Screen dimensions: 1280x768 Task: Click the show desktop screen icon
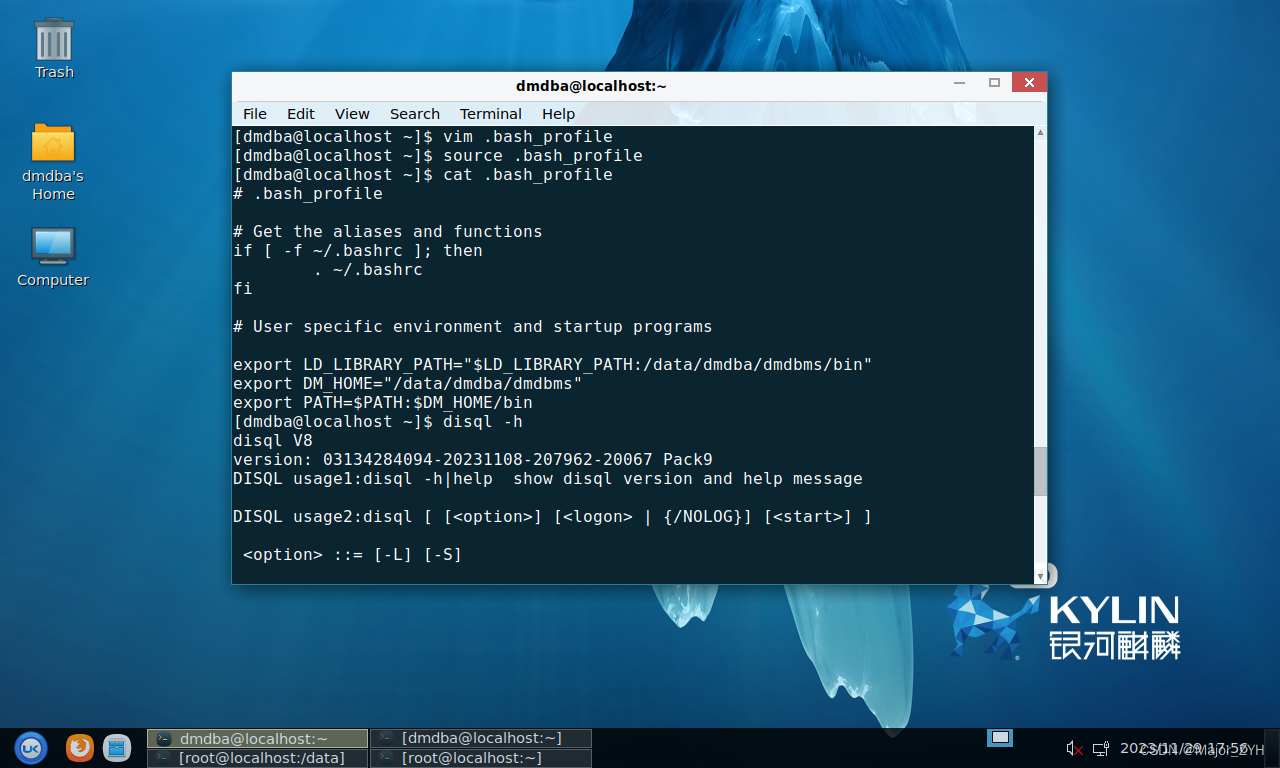pyautogui.click(x=999, y=738)
